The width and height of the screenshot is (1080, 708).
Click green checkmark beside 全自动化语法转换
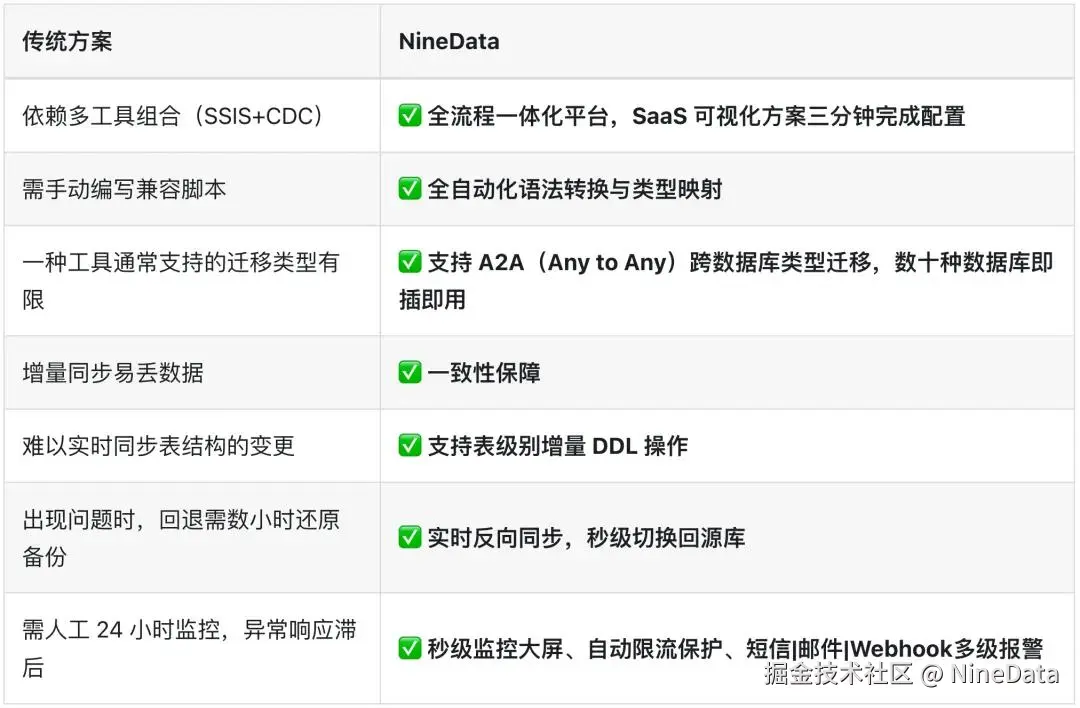click(409, 189)
